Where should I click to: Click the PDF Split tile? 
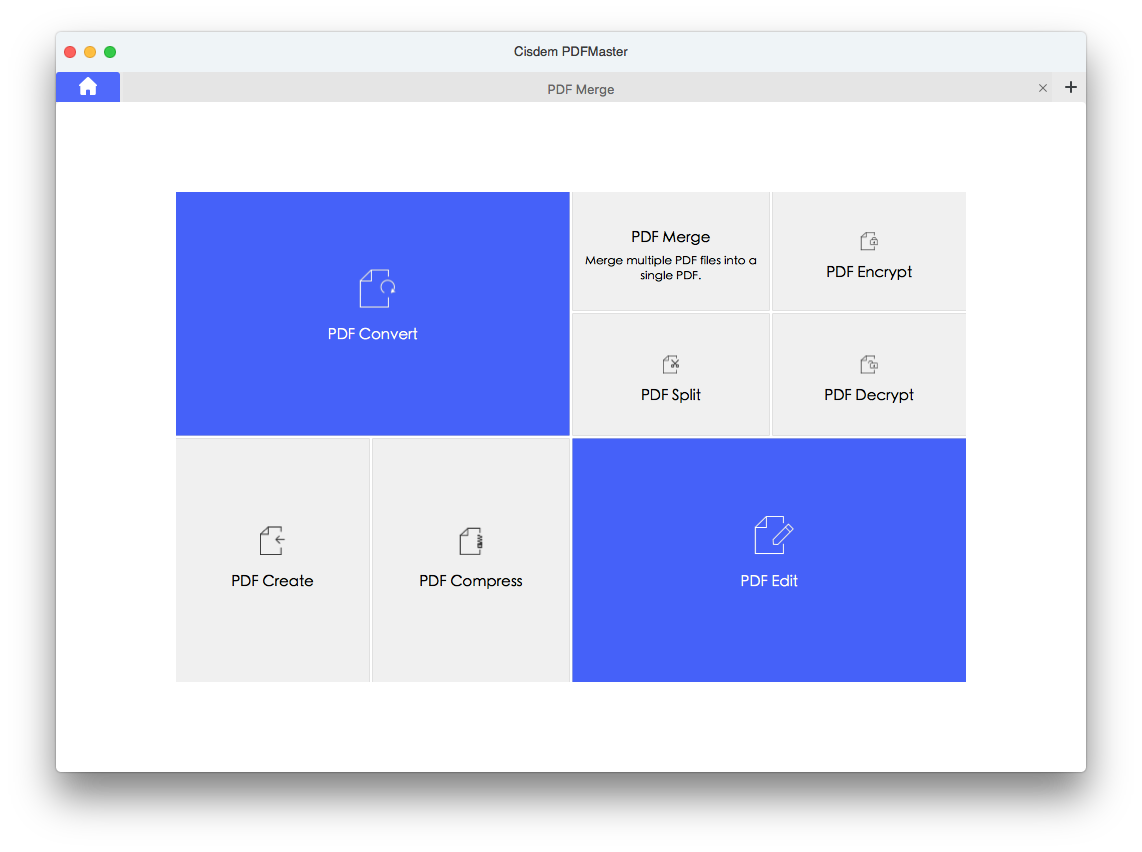[x=670, y=374]
